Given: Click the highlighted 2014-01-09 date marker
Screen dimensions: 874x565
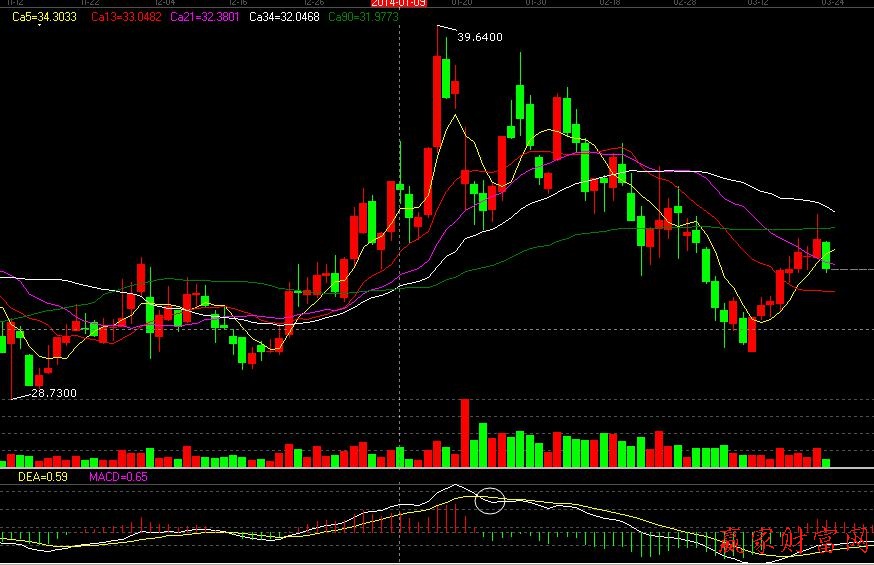Looking at the screenshot, I should (x=399, y=4).
